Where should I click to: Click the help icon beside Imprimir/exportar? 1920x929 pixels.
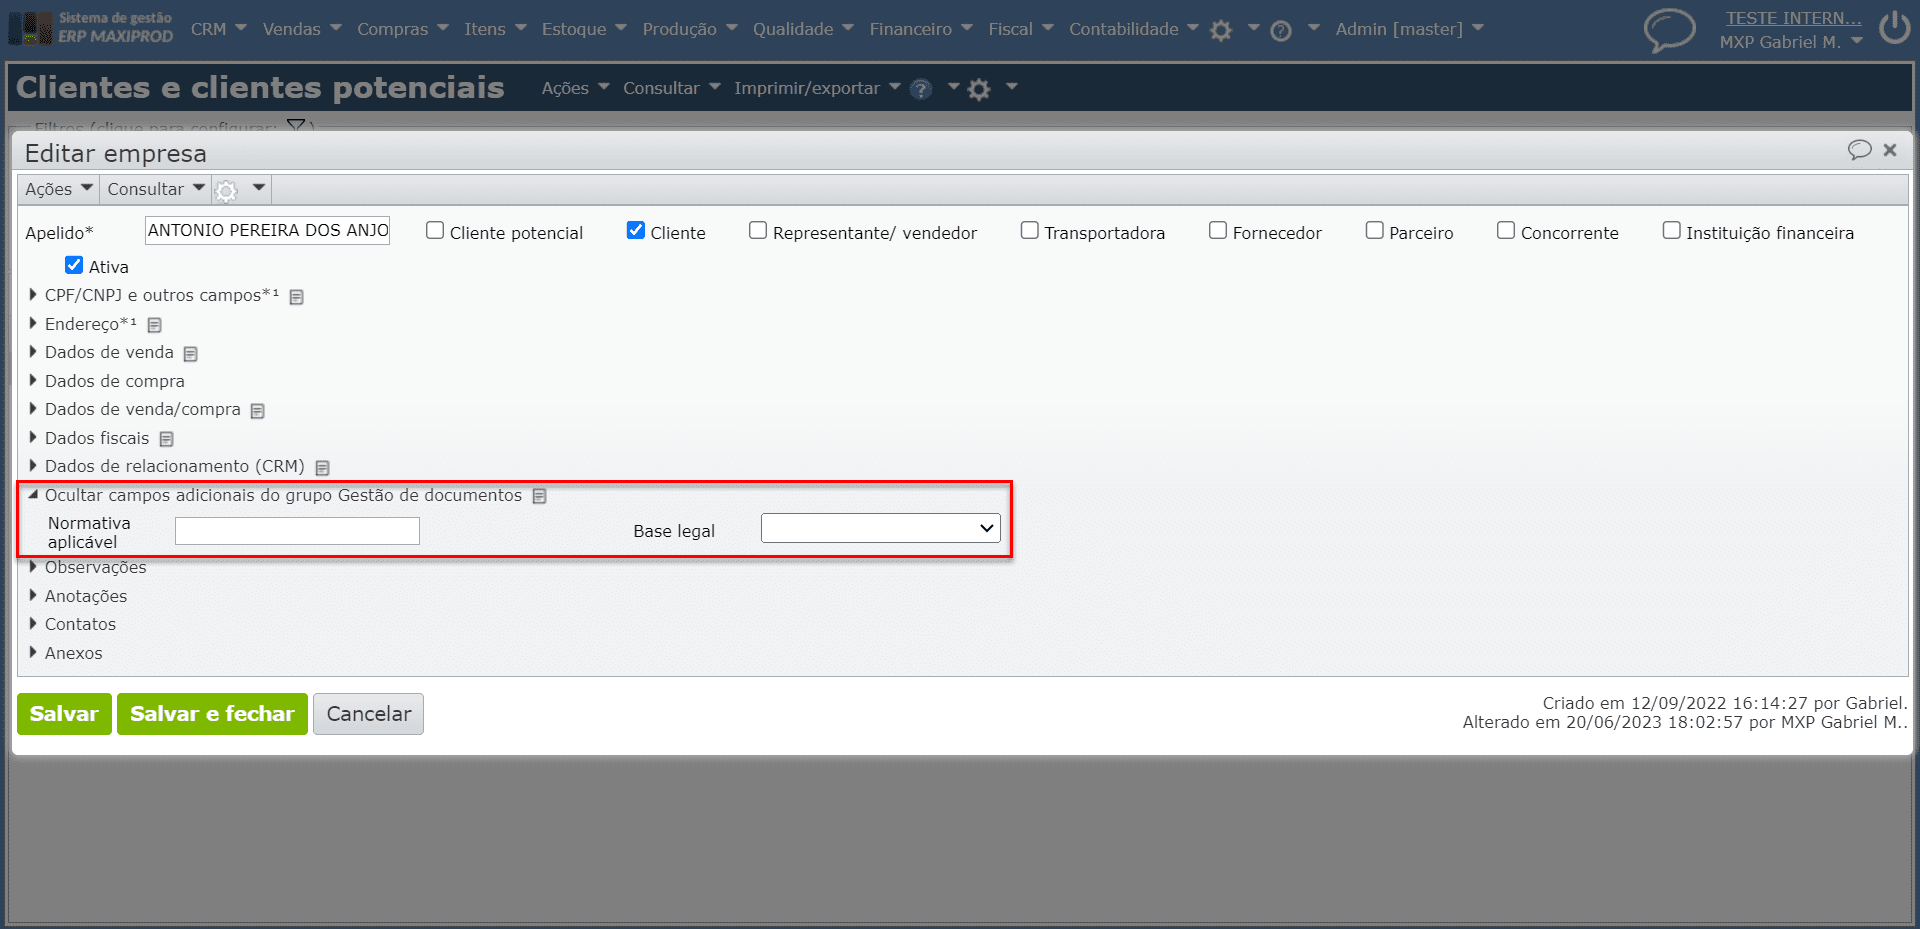[921, 89]
